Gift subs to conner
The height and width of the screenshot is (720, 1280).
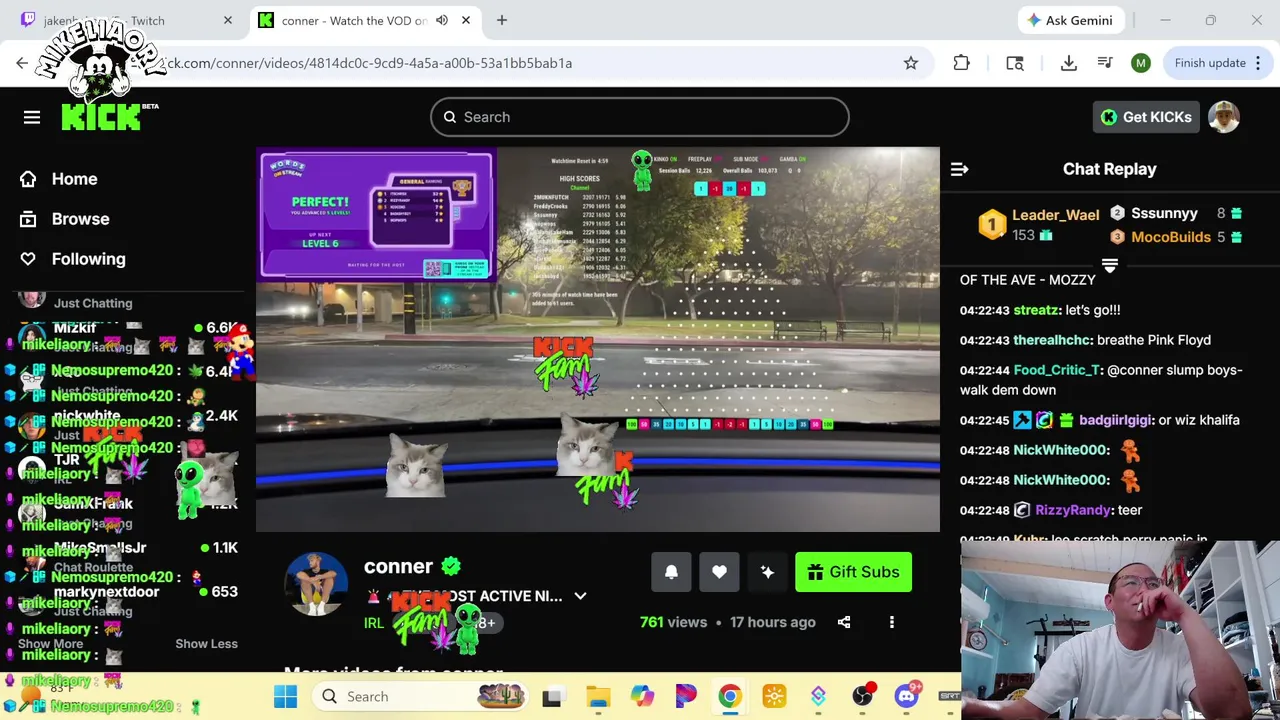coord(853,572)
